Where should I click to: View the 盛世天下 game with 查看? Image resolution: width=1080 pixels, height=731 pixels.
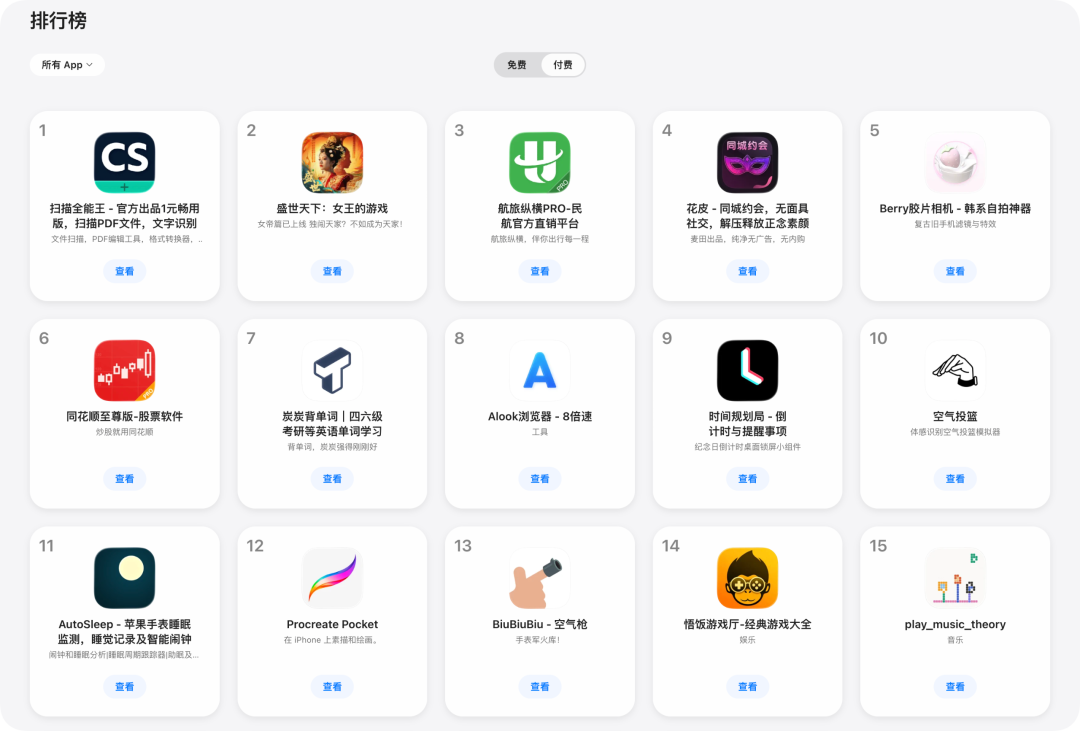point(332,271)
